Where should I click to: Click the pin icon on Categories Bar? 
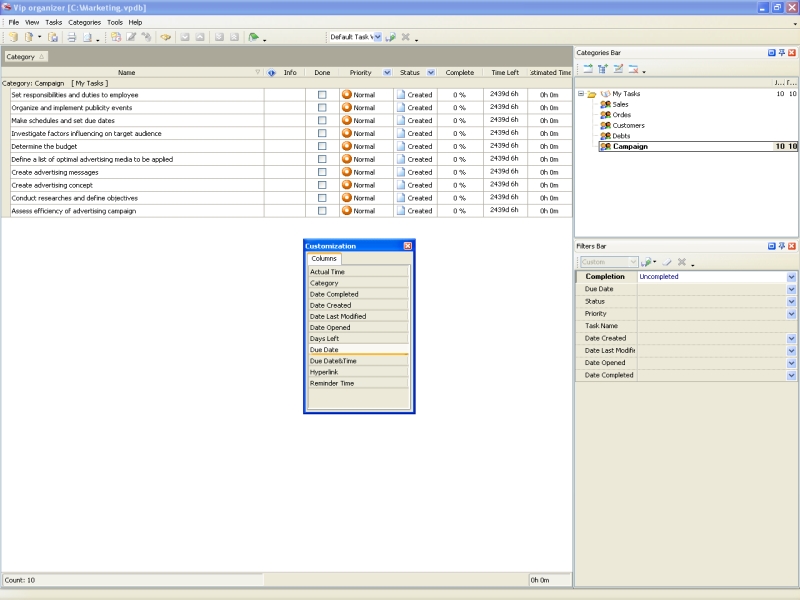[781, 52]
